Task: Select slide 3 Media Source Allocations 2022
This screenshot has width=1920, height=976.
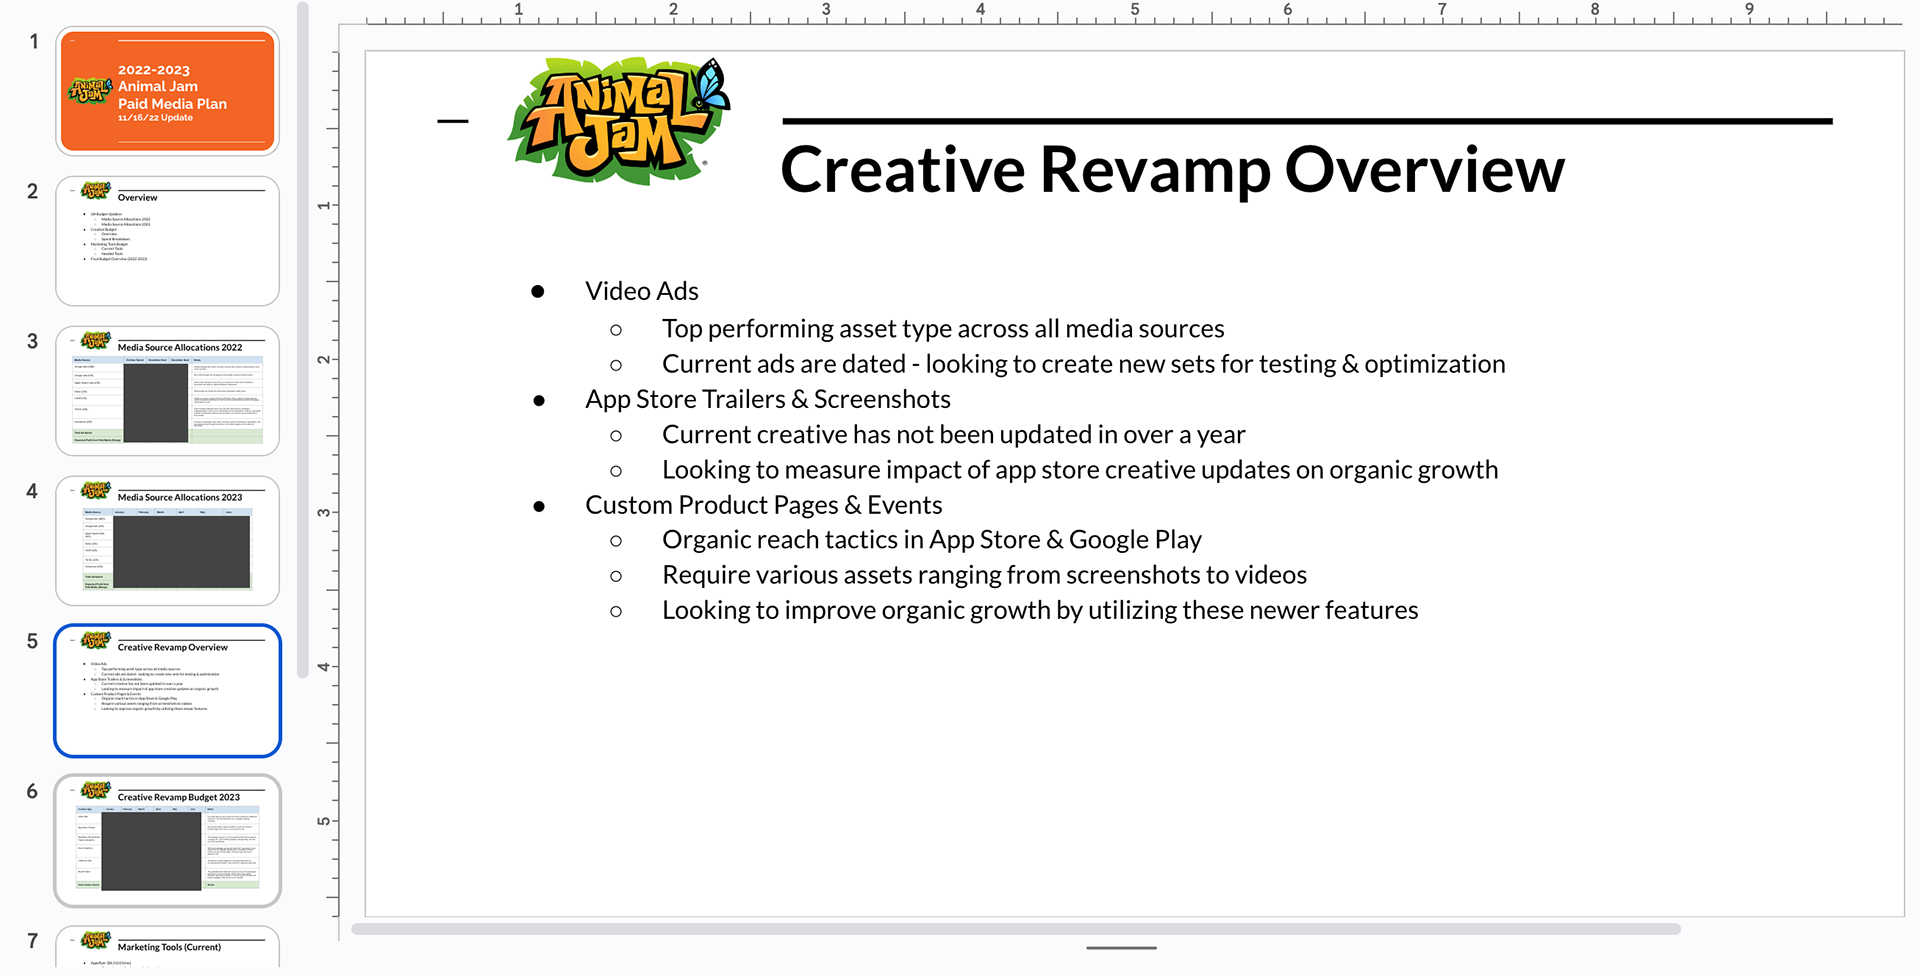Action: (x=167, y=391)
